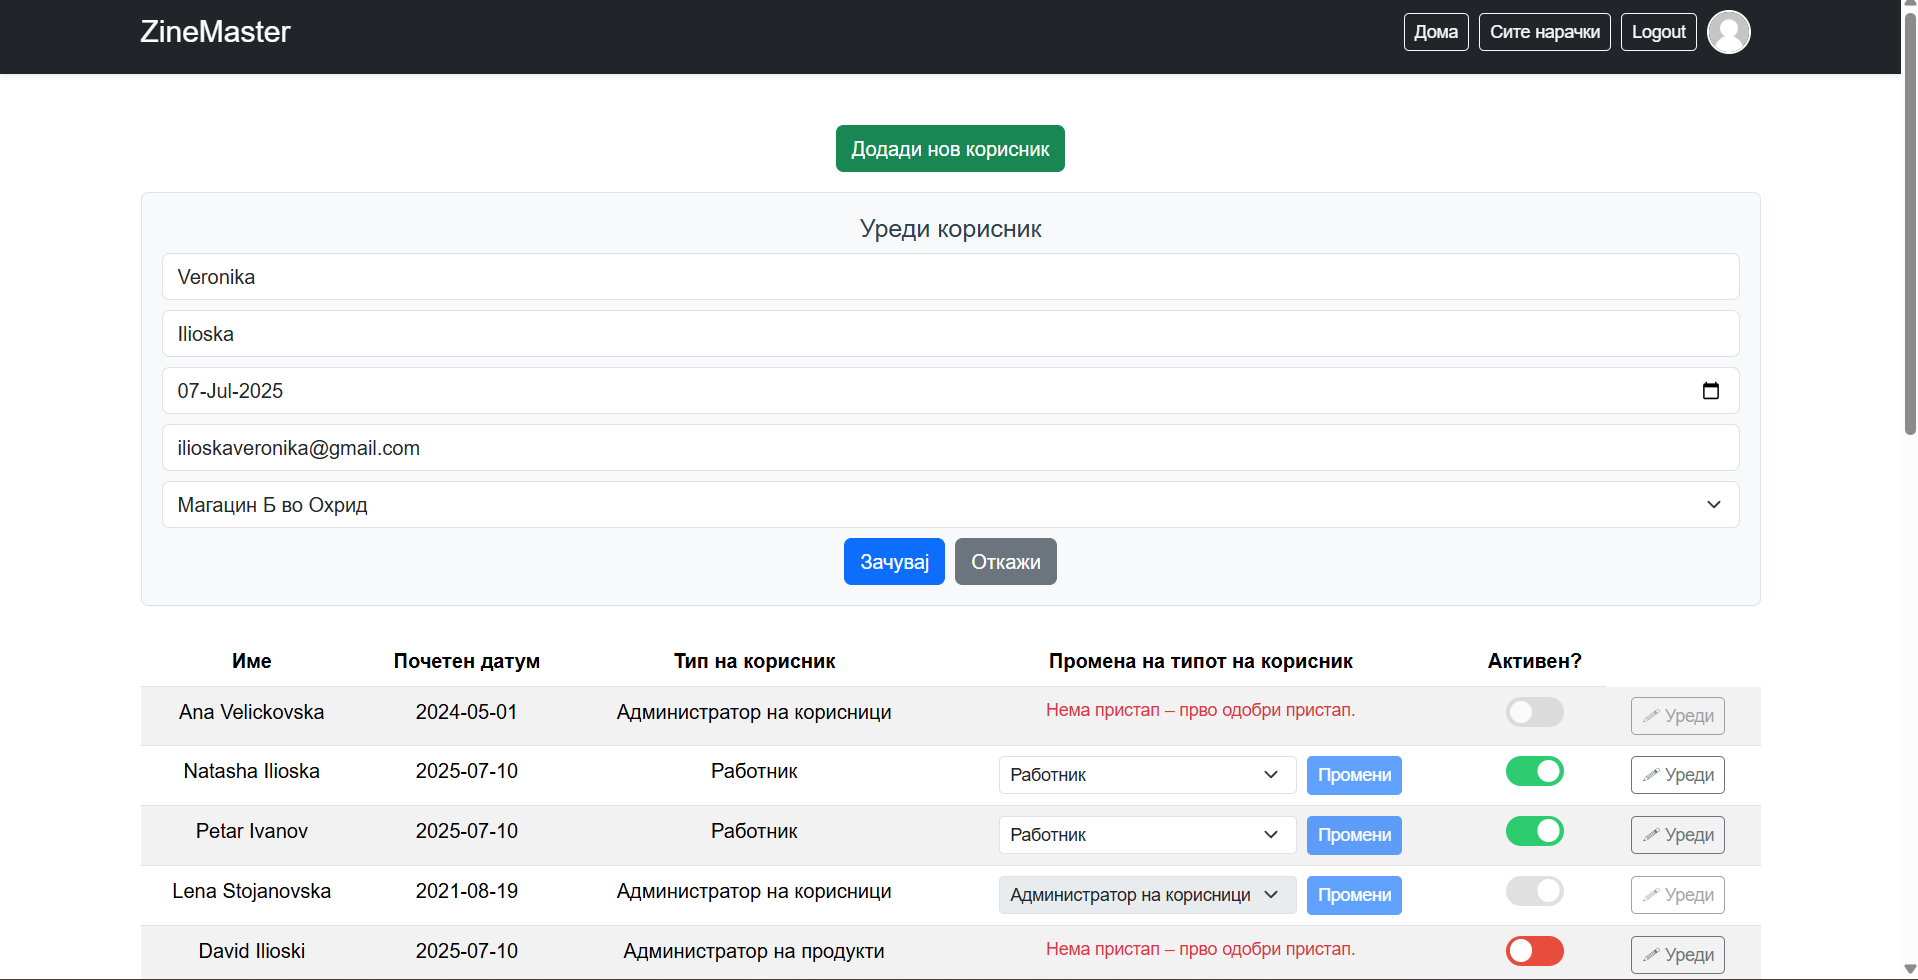Expand role dropdown for Natasha Ilioska
Screen dimensions: 1918x980
pyautogui.click(x=1146, y=775)
